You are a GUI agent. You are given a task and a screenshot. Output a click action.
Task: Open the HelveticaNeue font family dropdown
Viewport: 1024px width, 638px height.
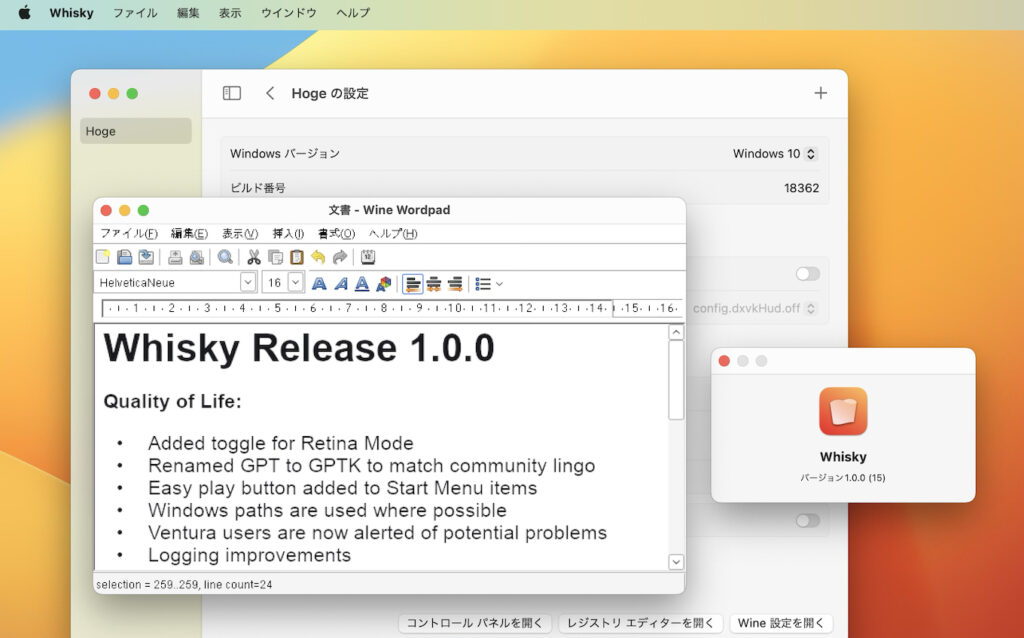(247, 283)
